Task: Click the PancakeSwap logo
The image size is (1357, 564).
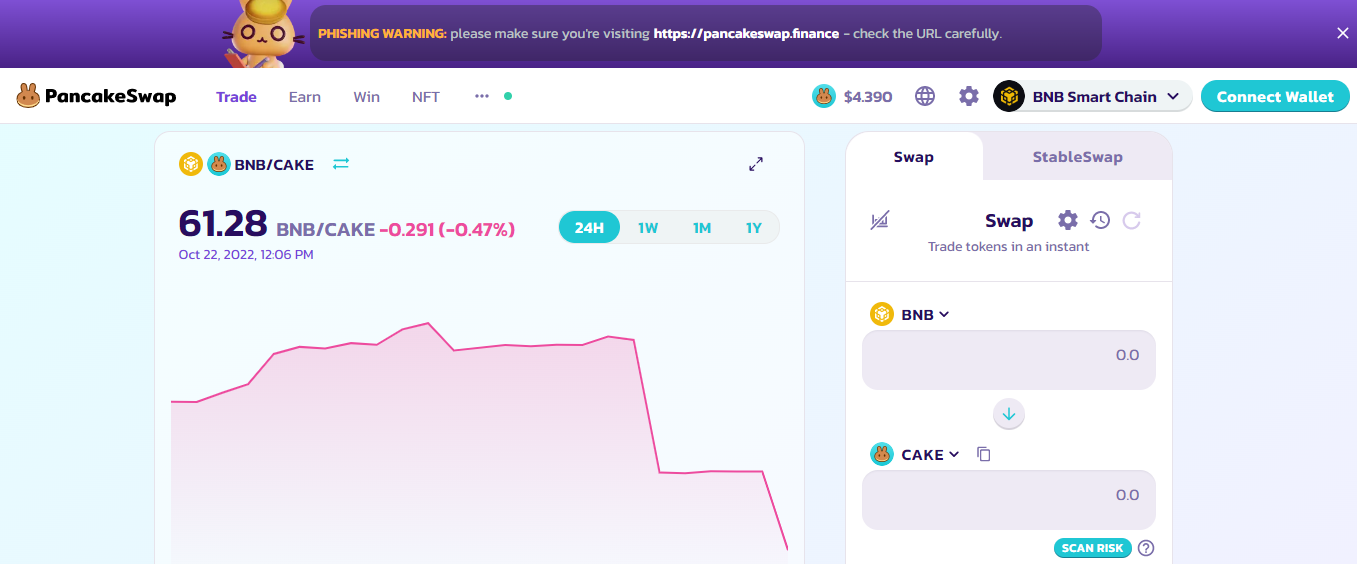Action: [96, 97]
